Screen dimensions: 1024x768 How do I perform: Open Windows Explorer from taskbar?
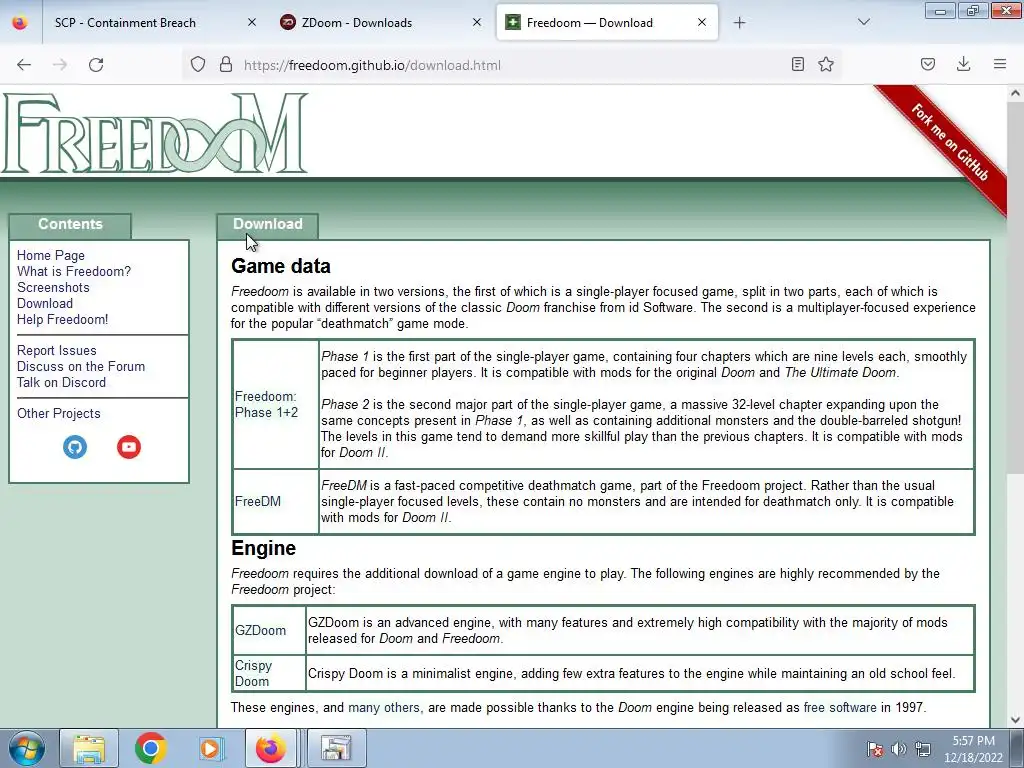click(89, 748)
